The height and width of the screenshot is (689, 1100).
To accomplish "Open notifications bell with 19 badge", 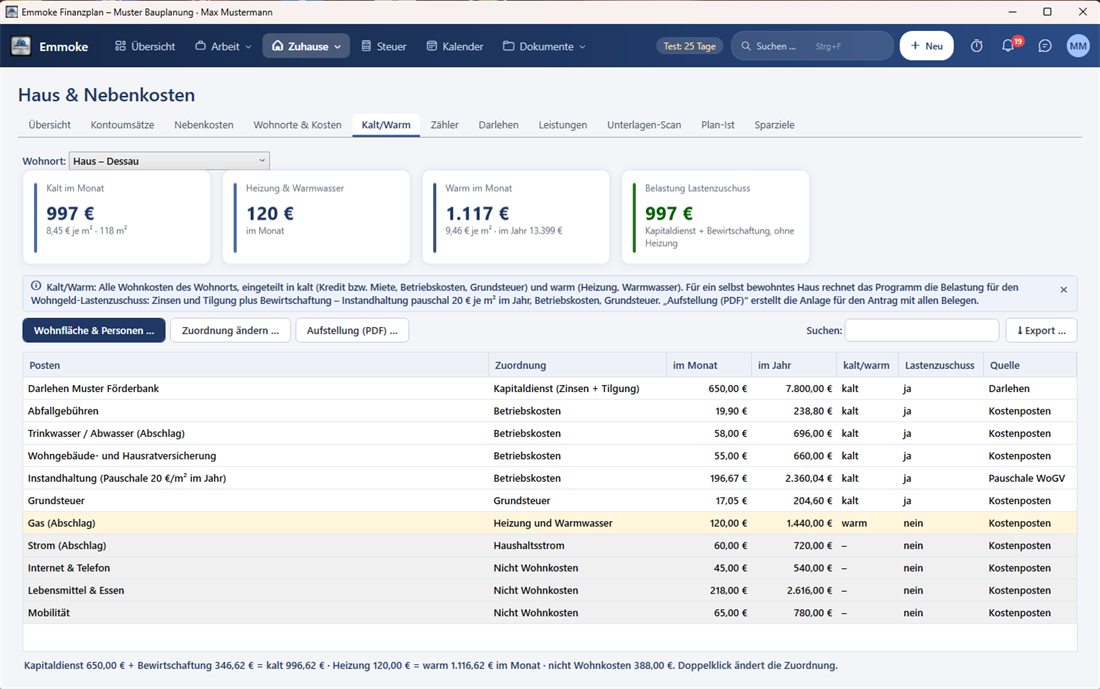I will [x=1009, y=46].
